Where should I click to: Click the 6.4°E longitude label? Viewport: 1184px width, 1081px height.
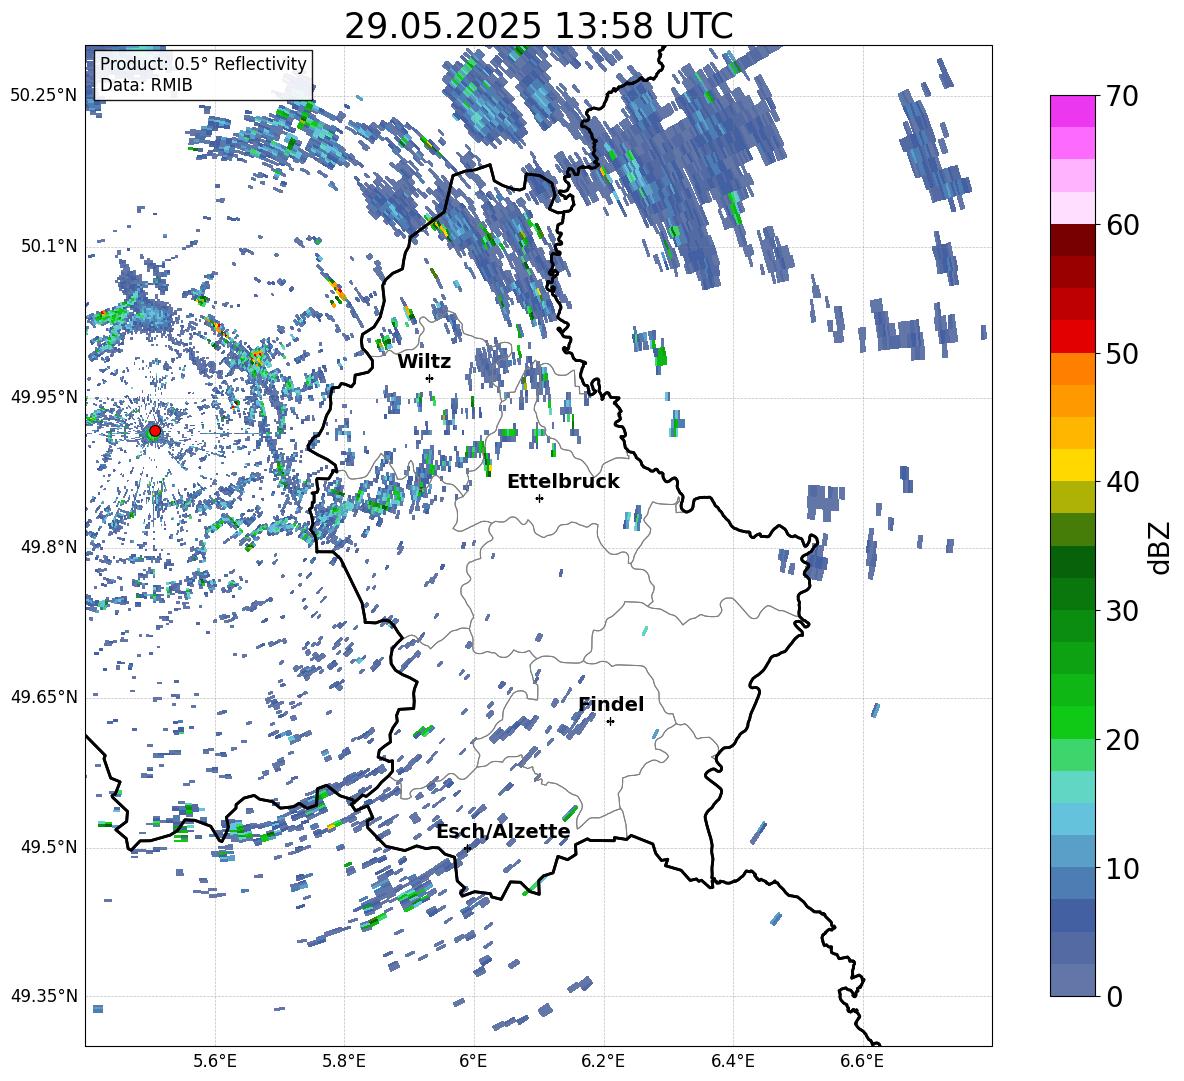[732, 1062]
